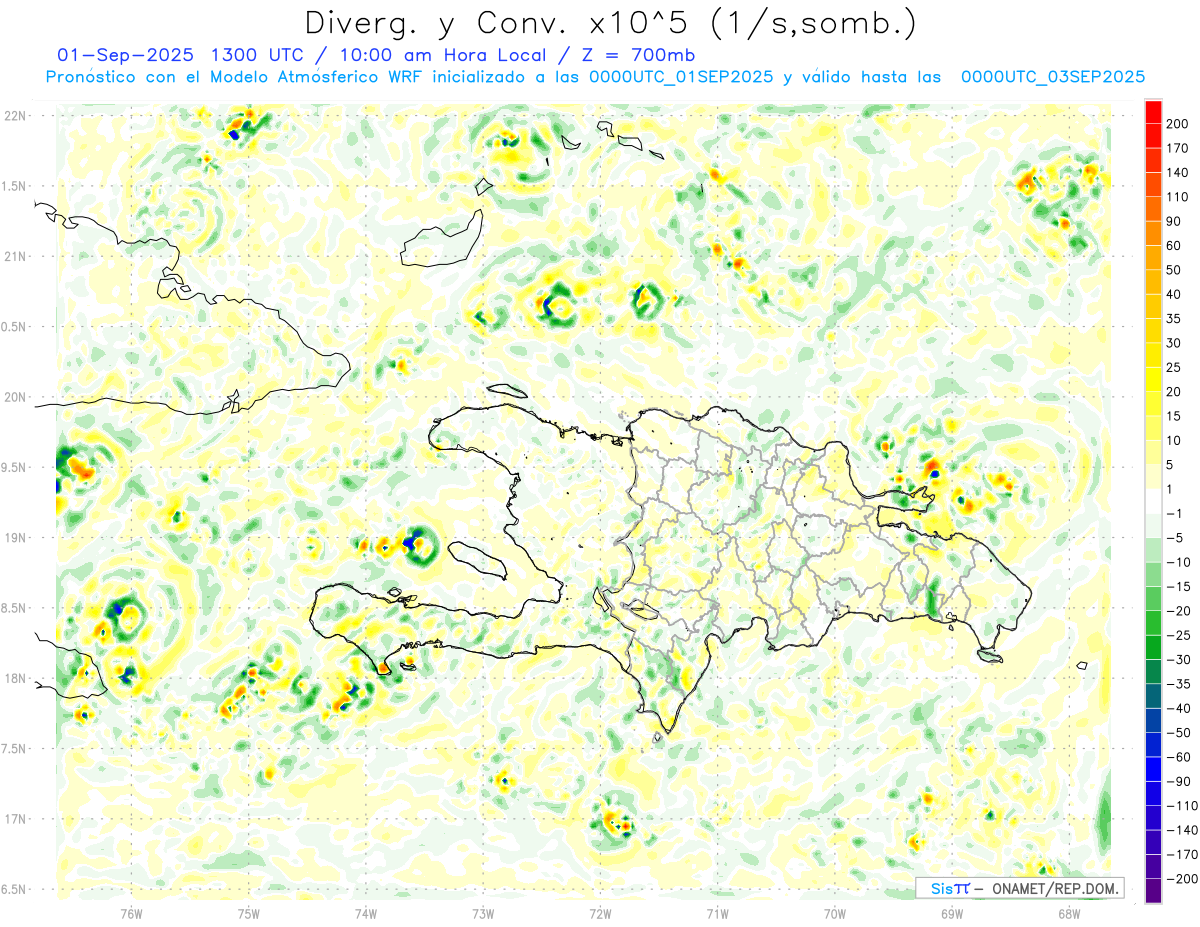The height and width of the screenshot is (927, 1200).
Task: Click the "68W" longitude label
Action: (1069, 914)
